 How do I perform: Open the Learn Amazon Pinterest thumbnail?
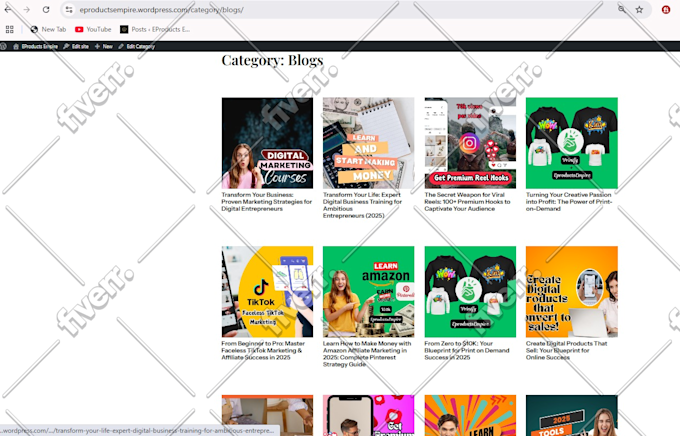coord(369,292)
